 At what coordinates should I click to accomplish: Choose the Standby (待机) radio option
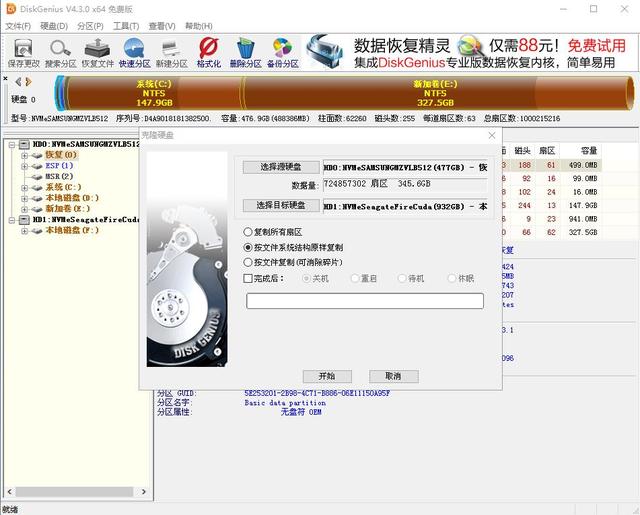click(411, 278)
